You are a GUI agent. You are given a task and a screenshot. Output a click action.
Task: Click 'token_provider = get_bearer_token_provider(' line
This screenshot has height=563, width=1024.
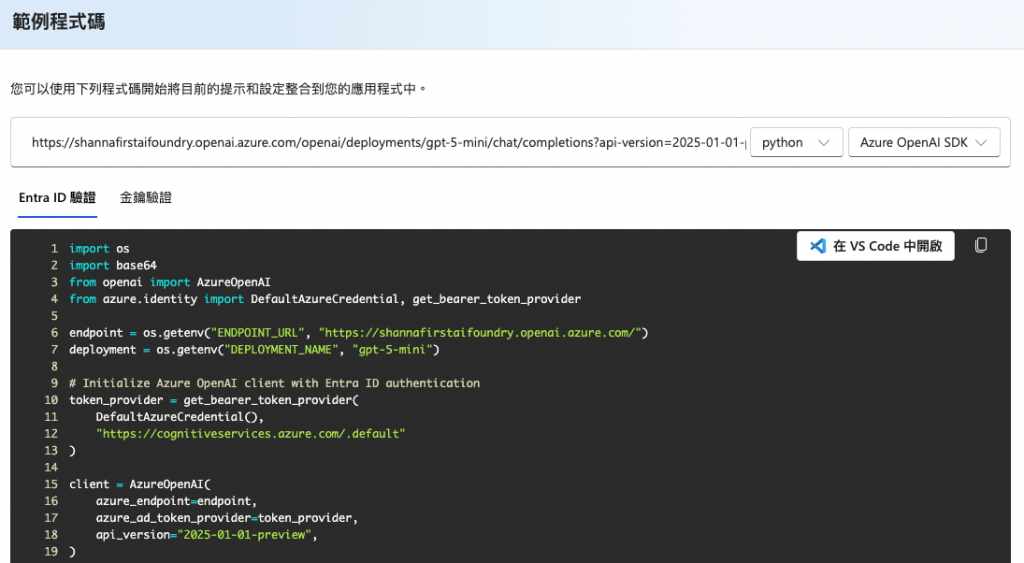[214, 400]
